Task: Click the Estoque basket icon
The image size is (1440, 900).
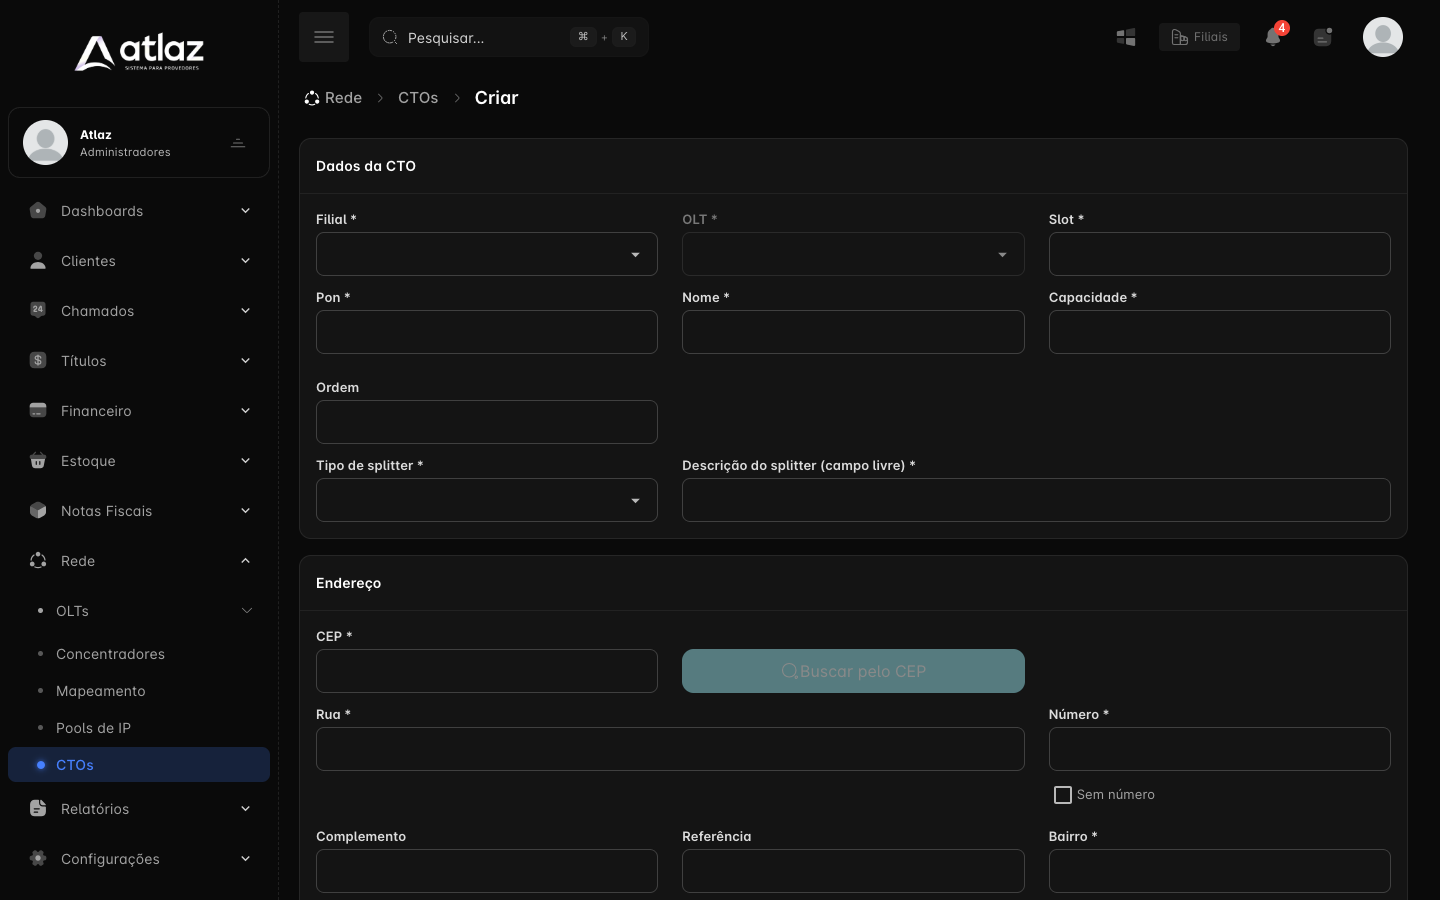Action: click(38, 461)
